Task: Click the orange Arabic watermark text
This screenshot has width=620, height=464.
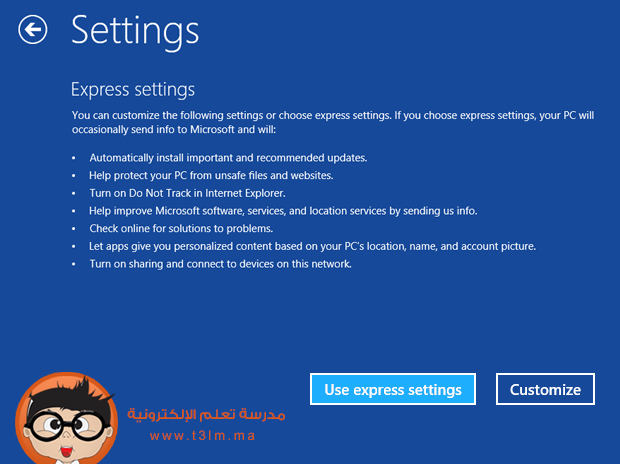Action: pyautogui.click(x=206, y=414)
